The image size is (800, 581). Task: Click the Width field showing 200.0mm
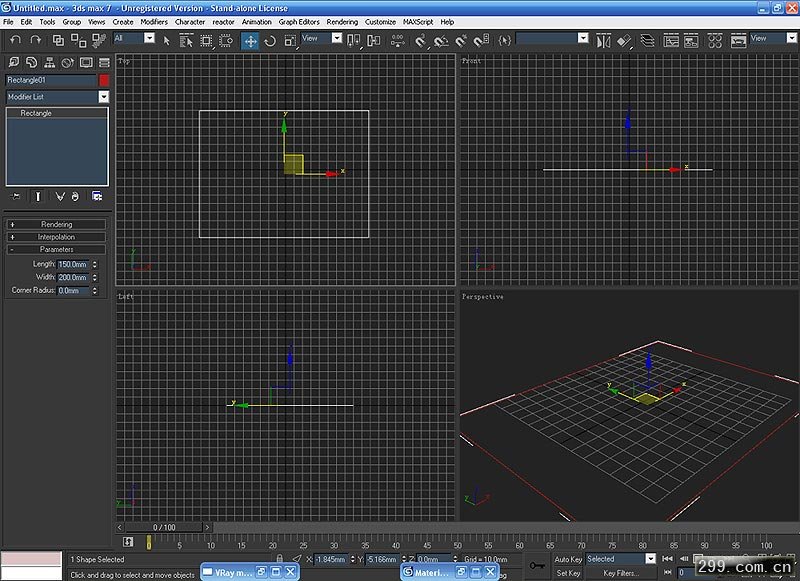coord(73,277)
